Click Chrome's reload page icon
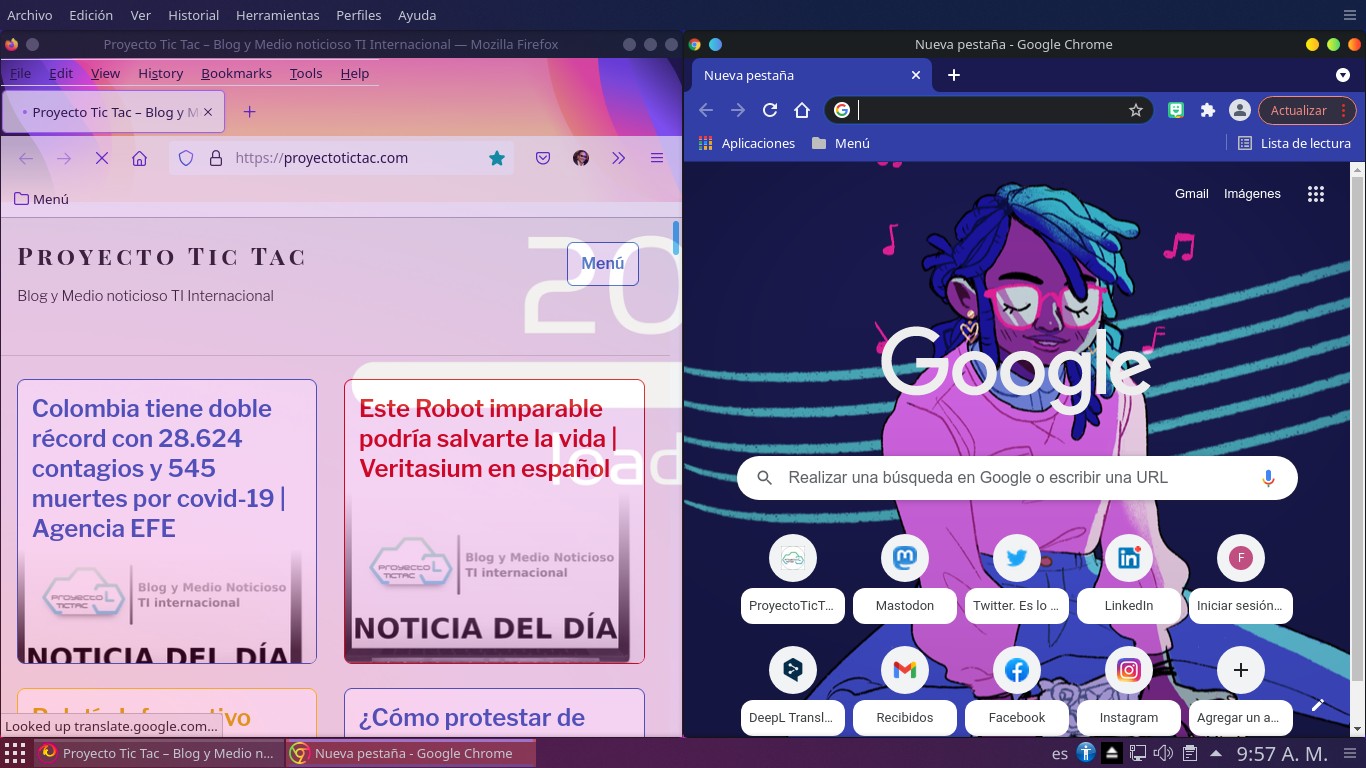 coord(770,111)
